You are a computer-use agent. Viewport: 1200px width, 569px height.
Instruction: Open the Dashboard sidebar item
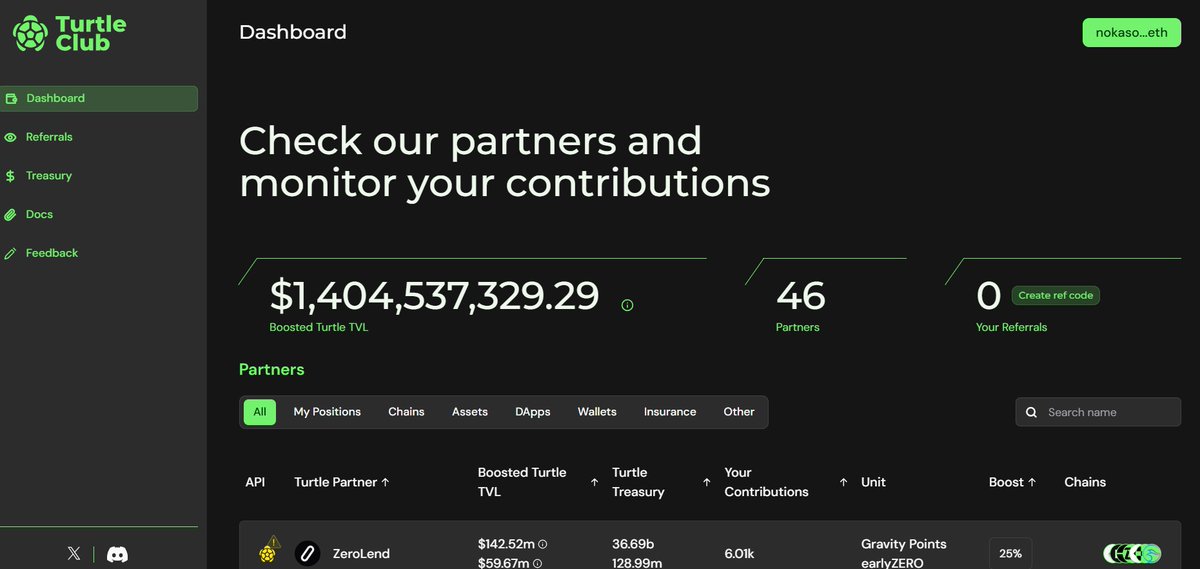tap(99, 98)
